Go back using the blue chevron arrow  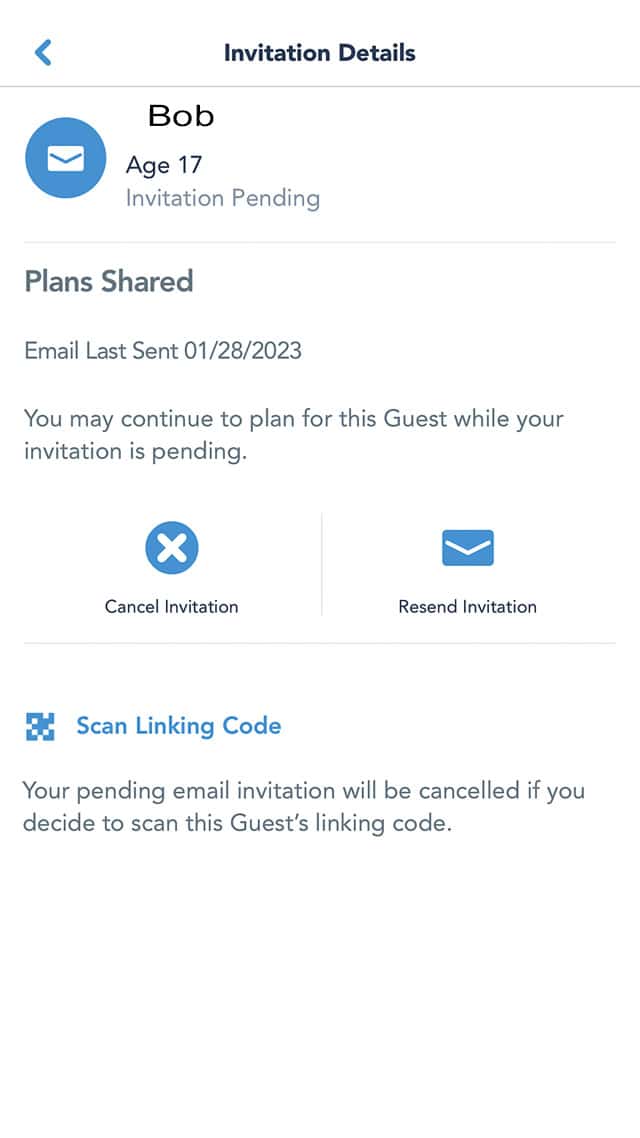44,52
